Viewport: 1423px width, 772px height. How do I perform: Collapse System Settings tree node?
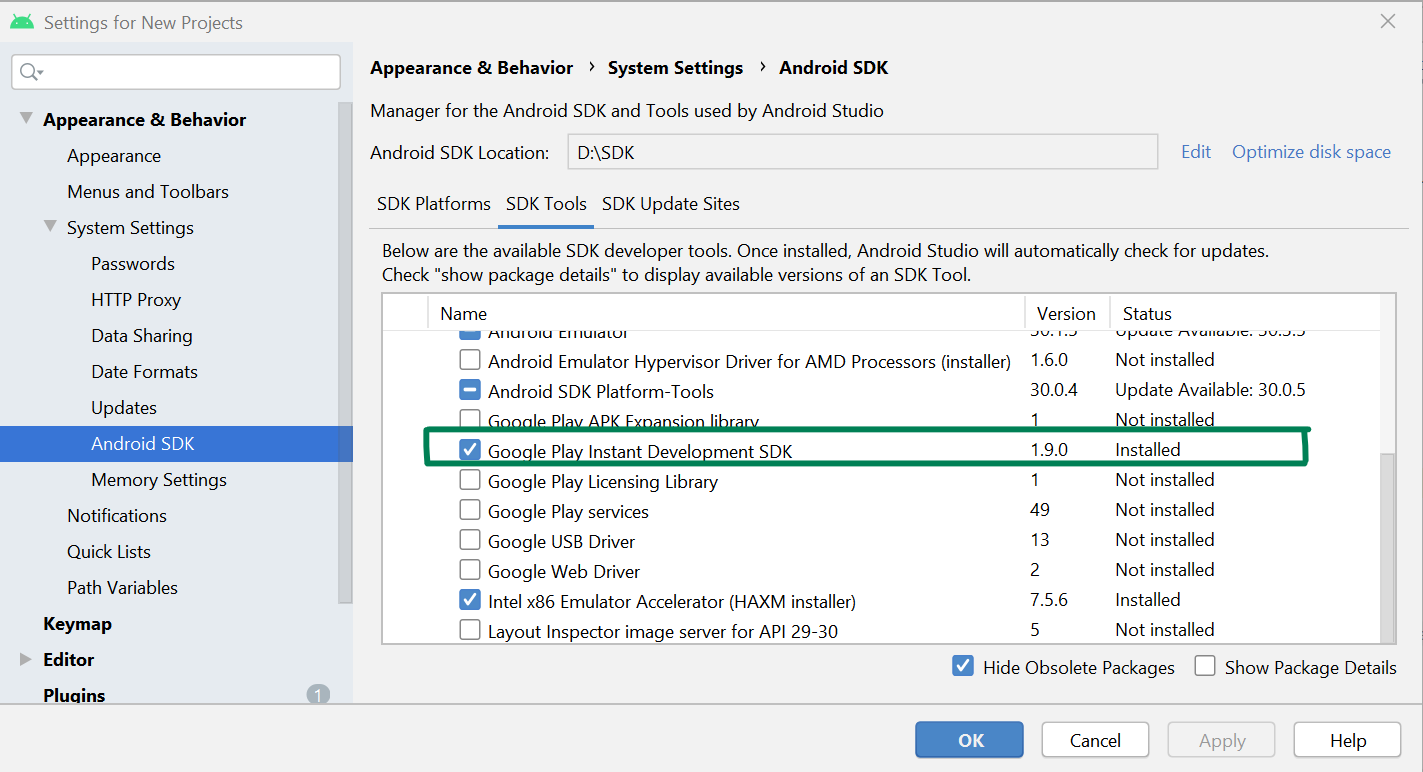50,227
